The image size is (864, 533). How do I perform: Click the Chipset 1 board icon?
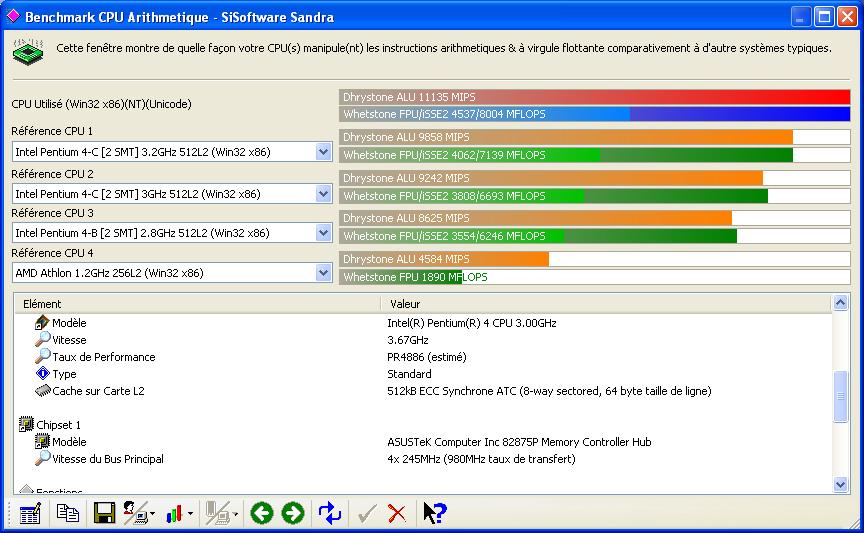[26, 424]
